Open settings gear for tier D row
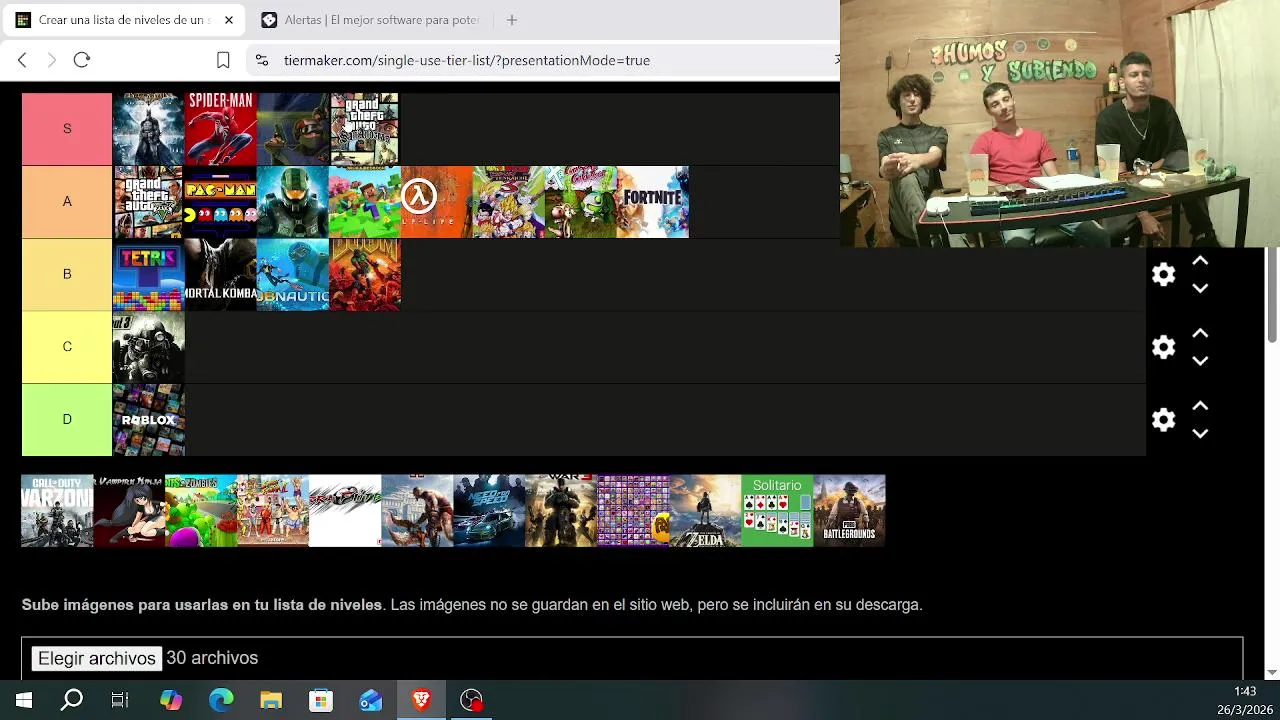 tap(1163, 420)
